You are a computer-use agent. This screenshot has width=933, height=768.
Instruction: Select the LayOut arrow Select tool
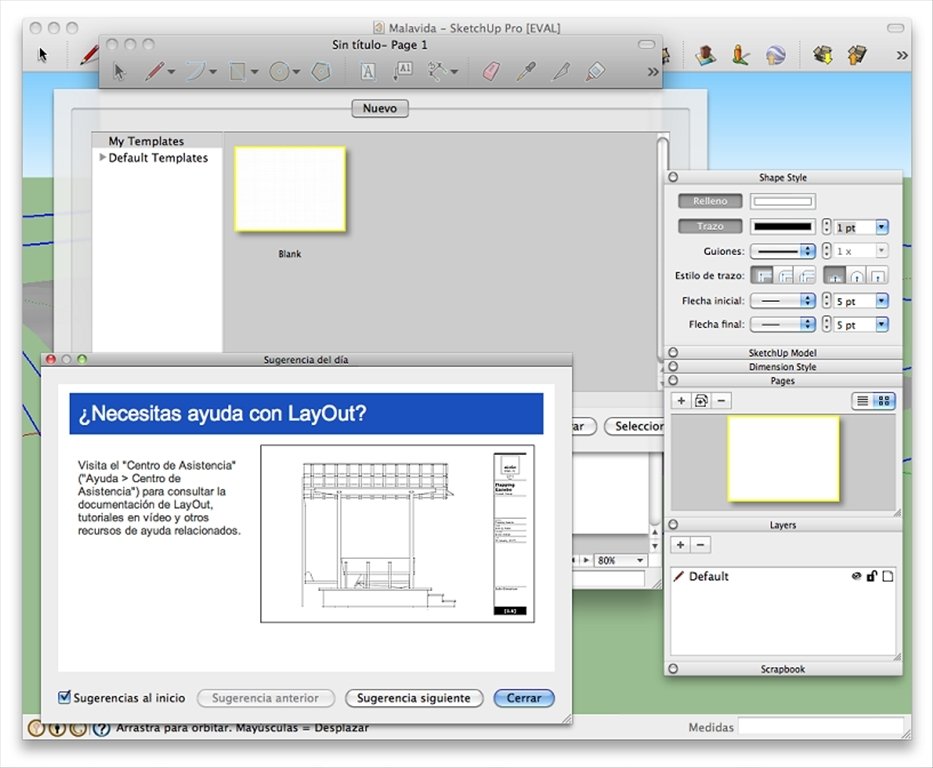coord(119,72)
